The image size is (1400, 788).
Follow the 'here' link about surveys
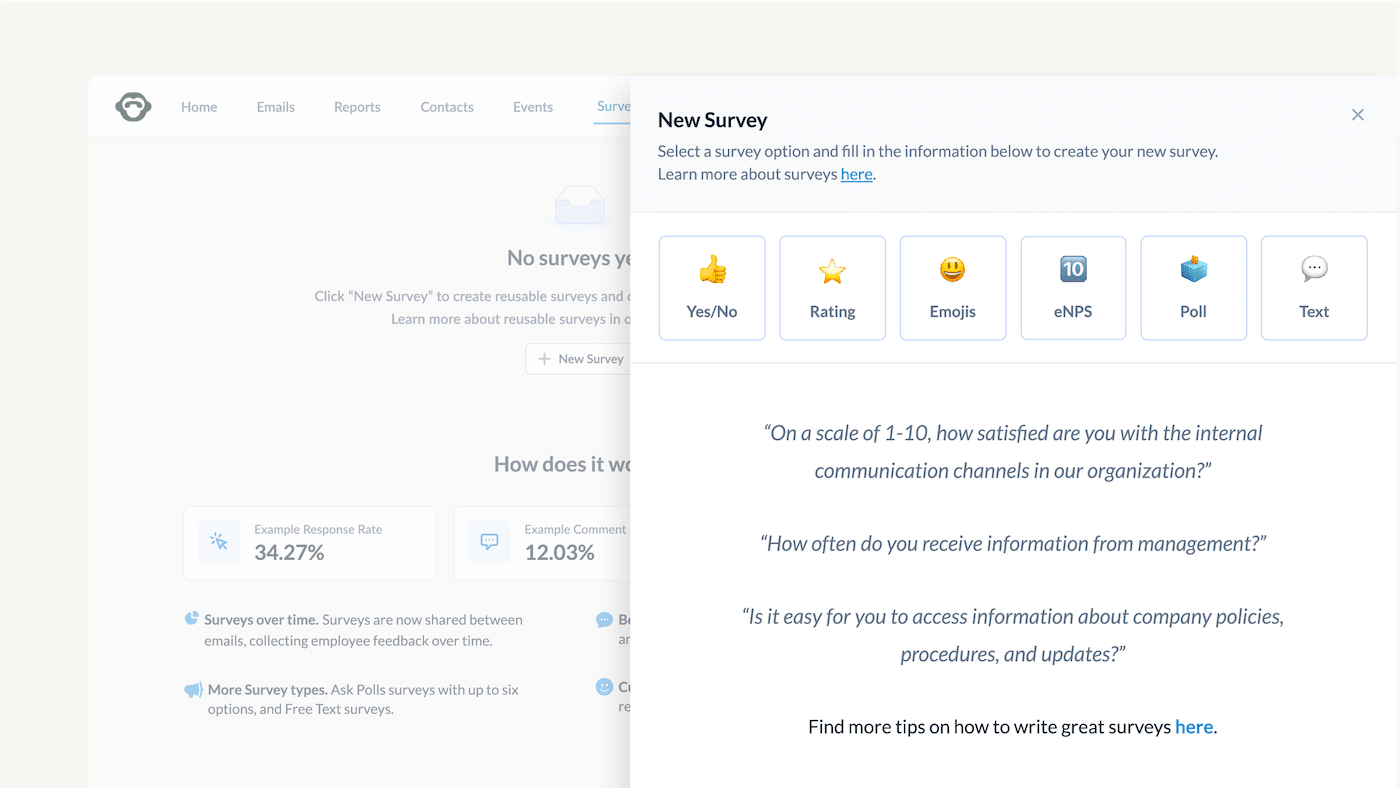[x=856, y=174]
